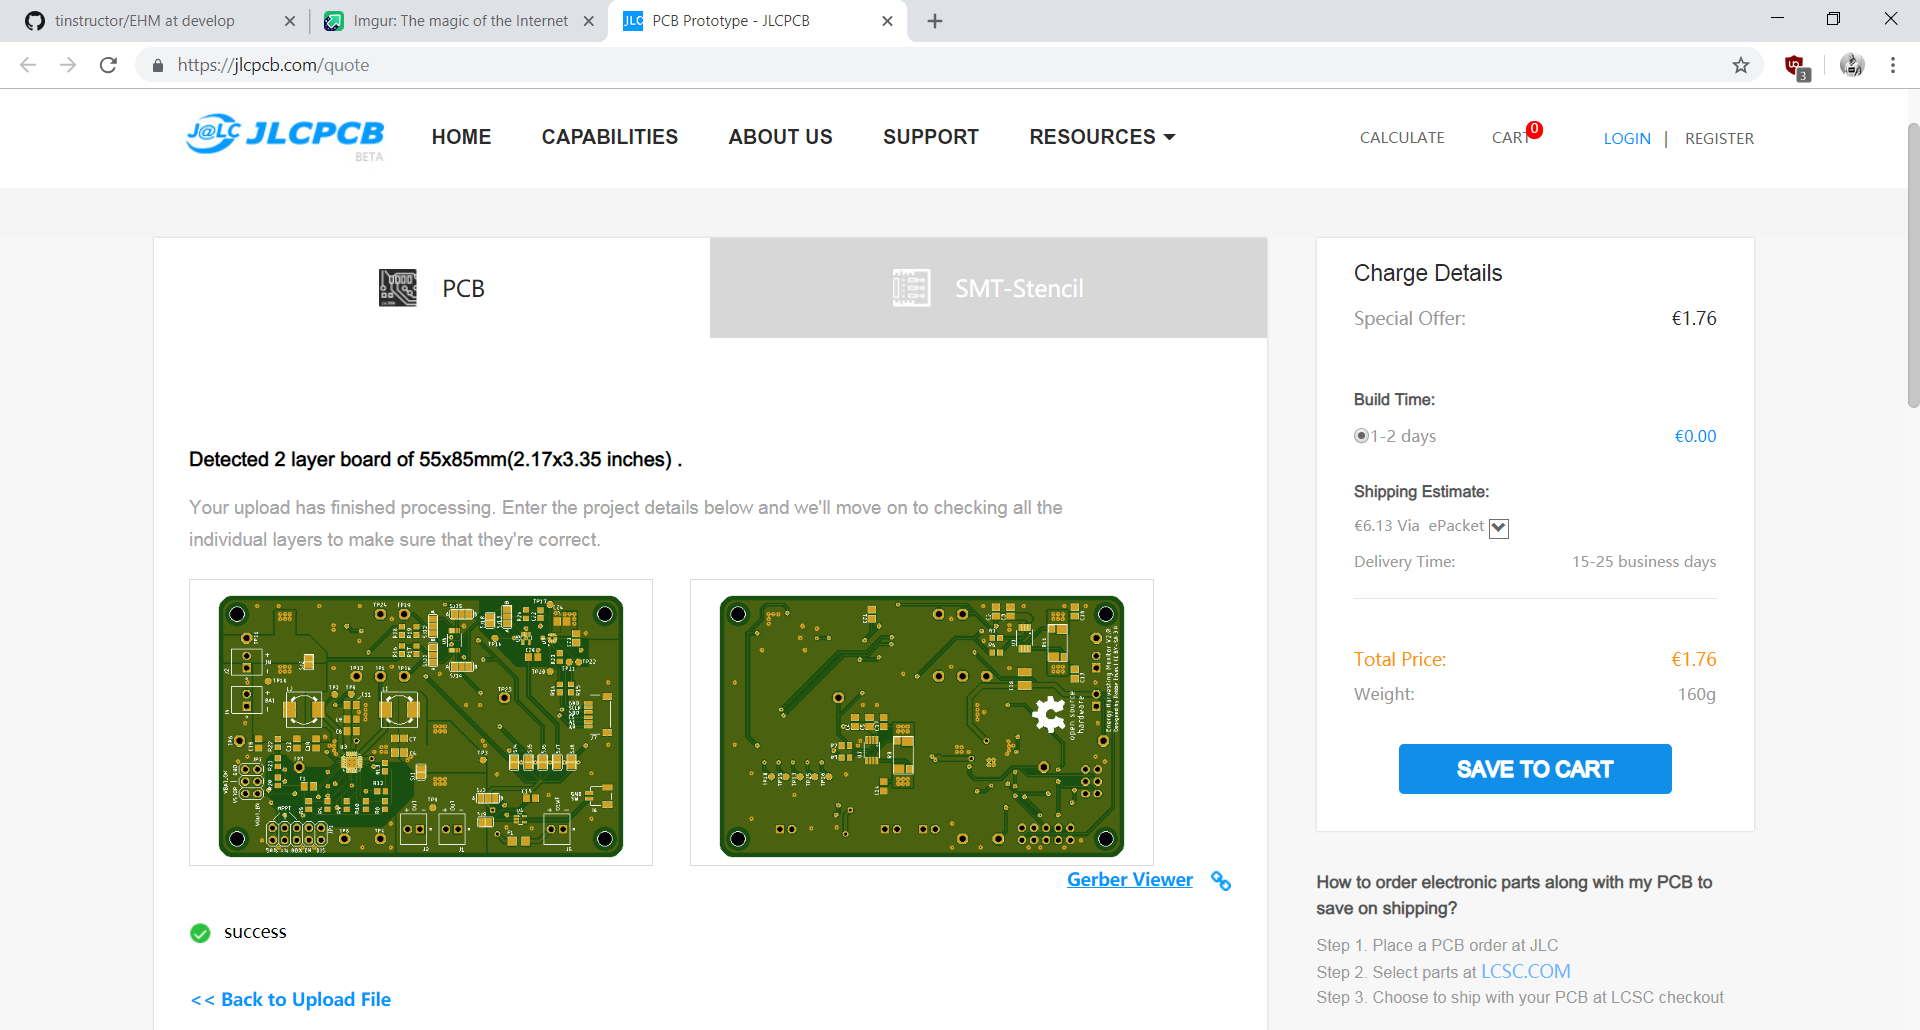Go back to the previous page
The width and height of the screenshot is (1920, 1030).
tap(28, 65)
